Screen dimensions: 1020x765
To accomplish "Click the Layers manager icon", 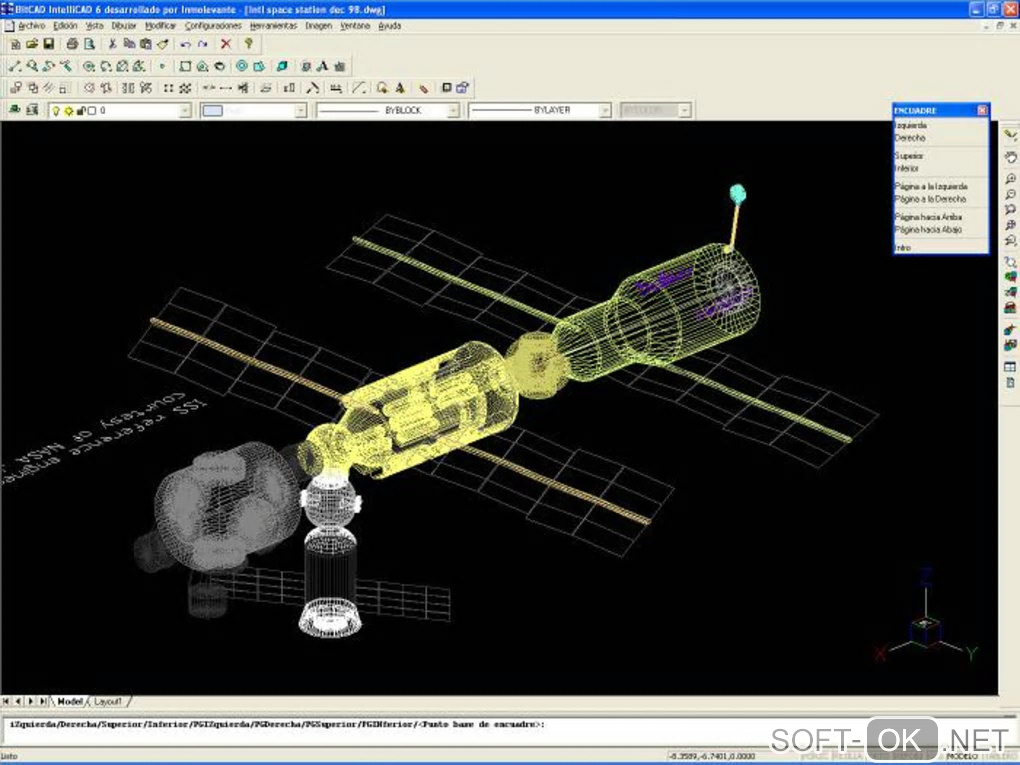I will 32,111.
